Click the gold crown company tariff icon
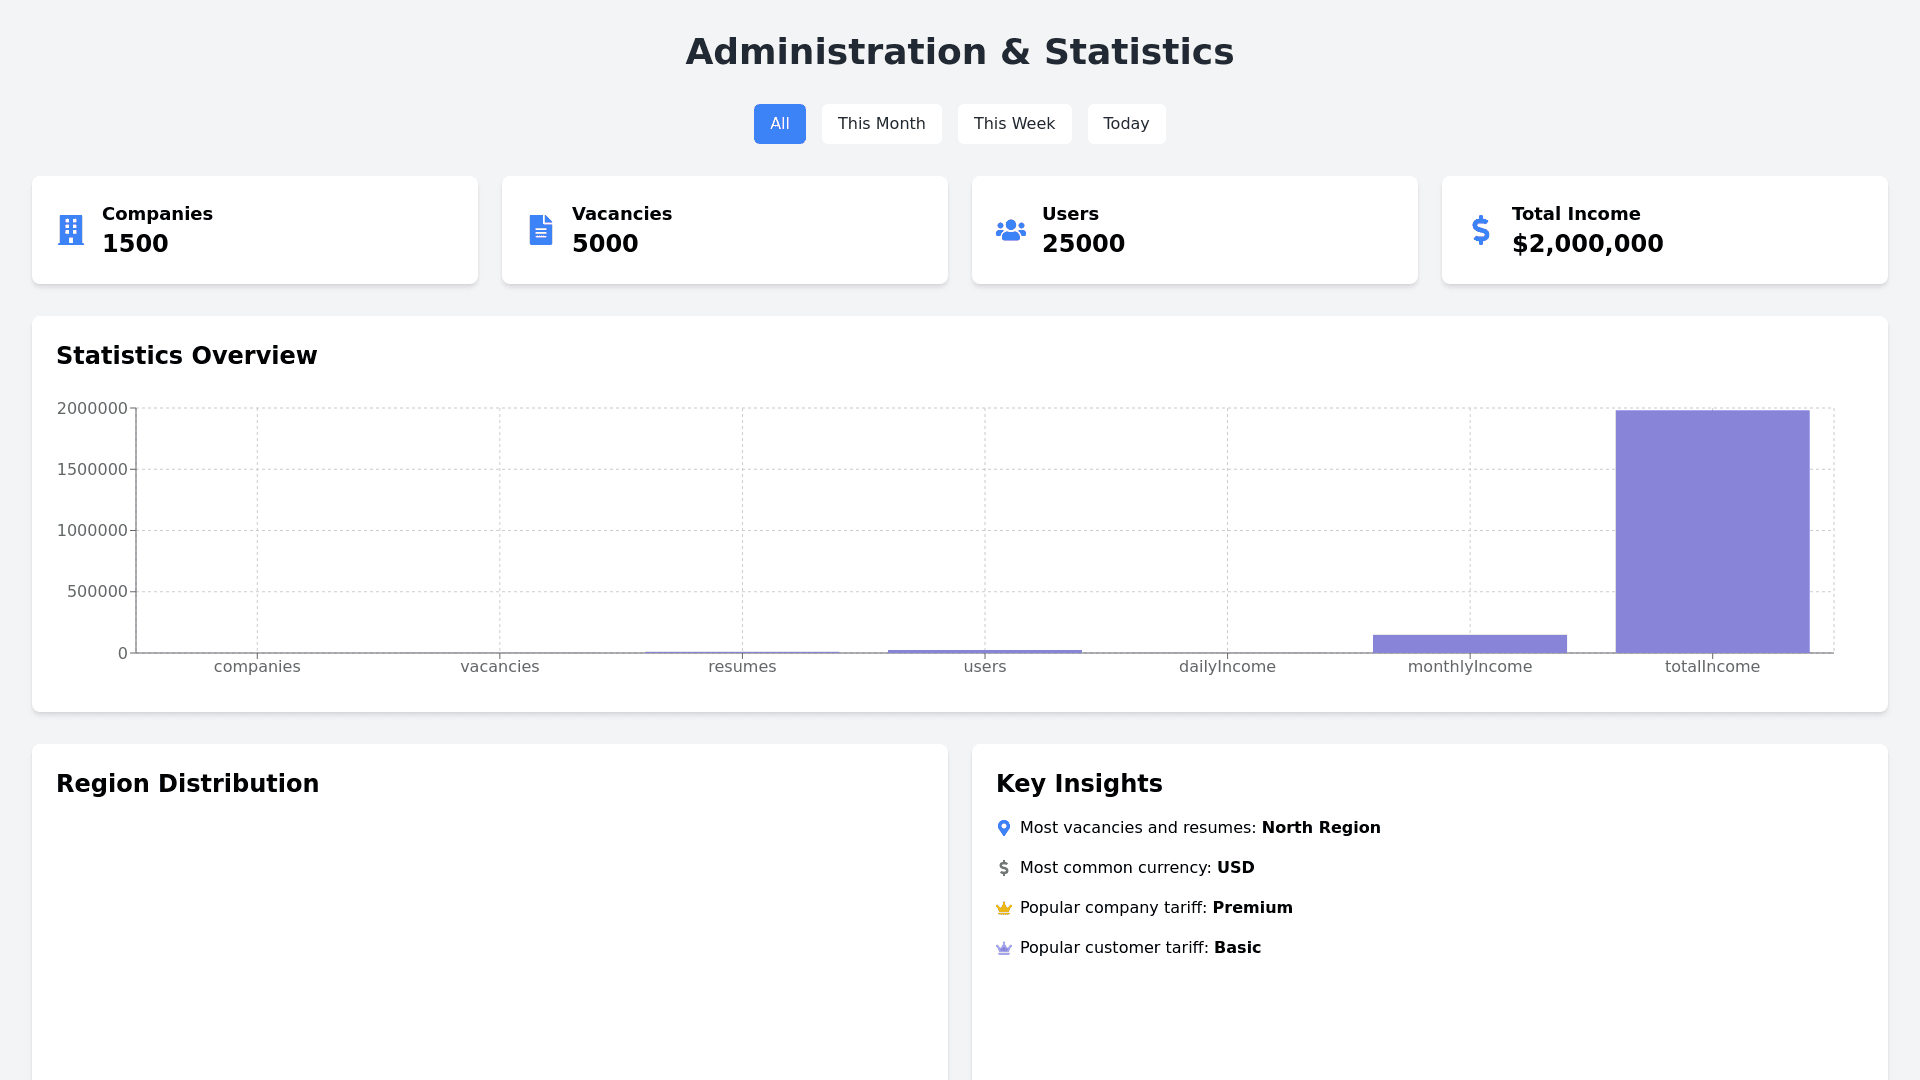The image size is (1920, 1080). pos(1004,908)
